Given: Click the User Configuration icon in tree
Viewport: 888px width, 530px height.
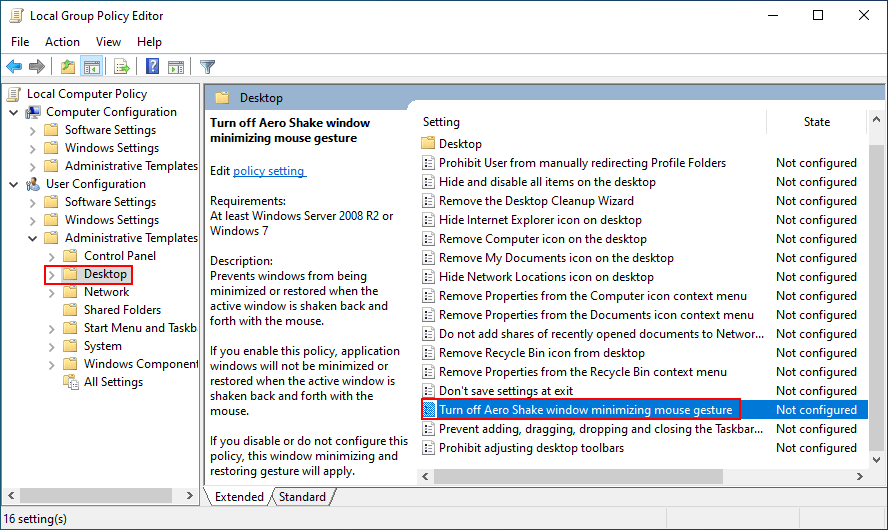Looking at the screenshot, I should point(33,184).
